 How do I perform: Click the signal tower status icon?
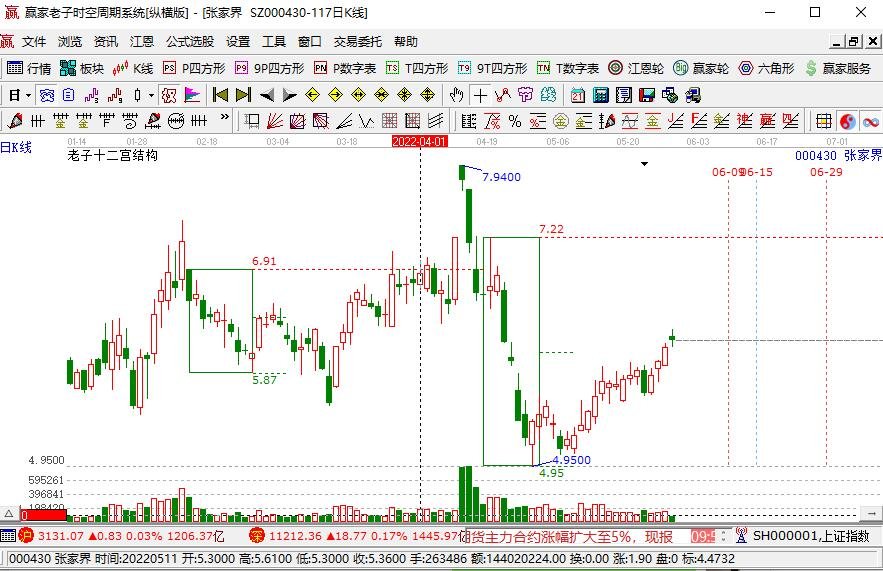pos(741,536)
